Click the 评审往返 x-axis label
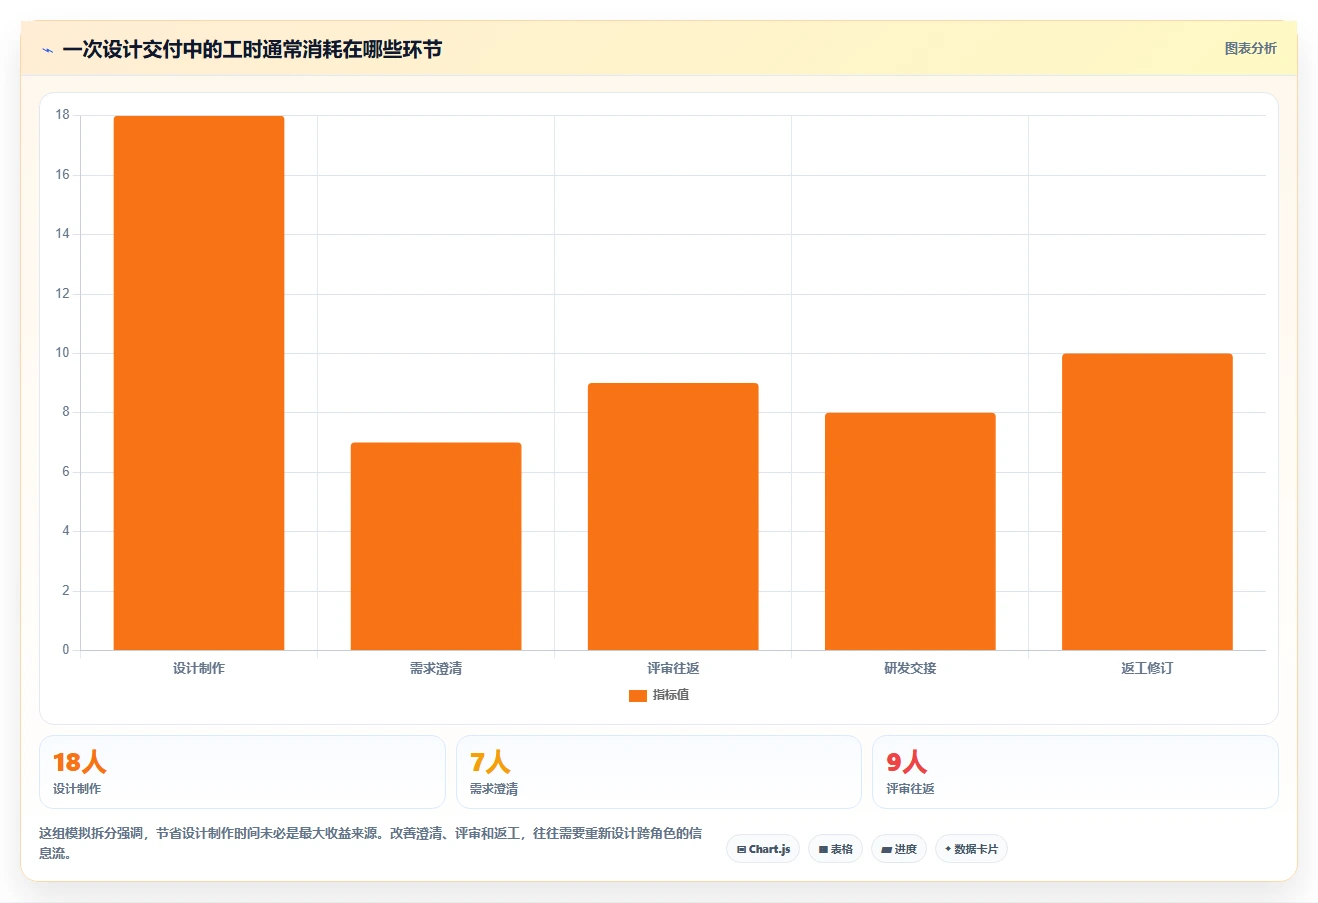The width and height of the screenshot is (1318, 903). coord(673,668)
